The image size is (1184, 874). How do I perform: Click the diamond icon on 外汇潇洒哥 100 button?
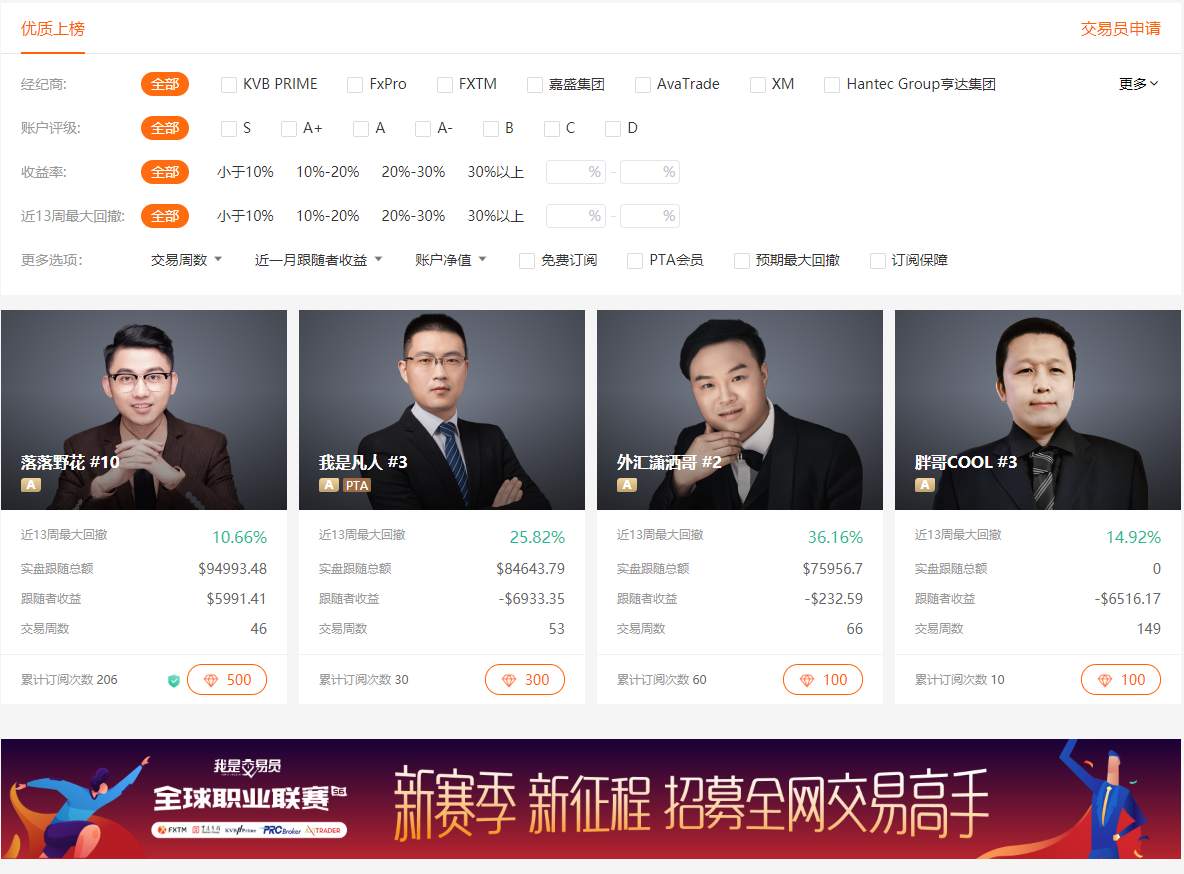coord(807,680)
